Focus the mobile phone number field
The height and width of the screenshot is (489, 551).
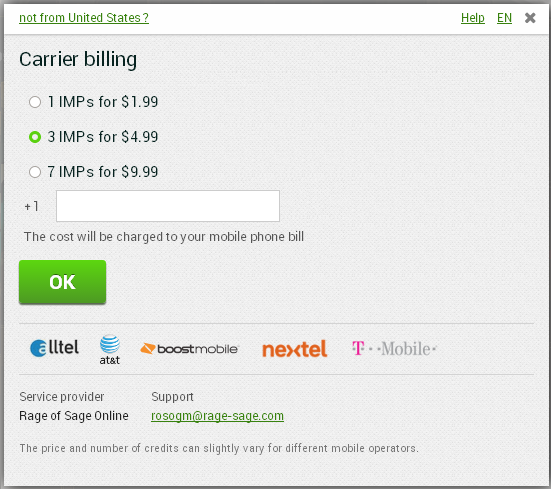point(168,206)
